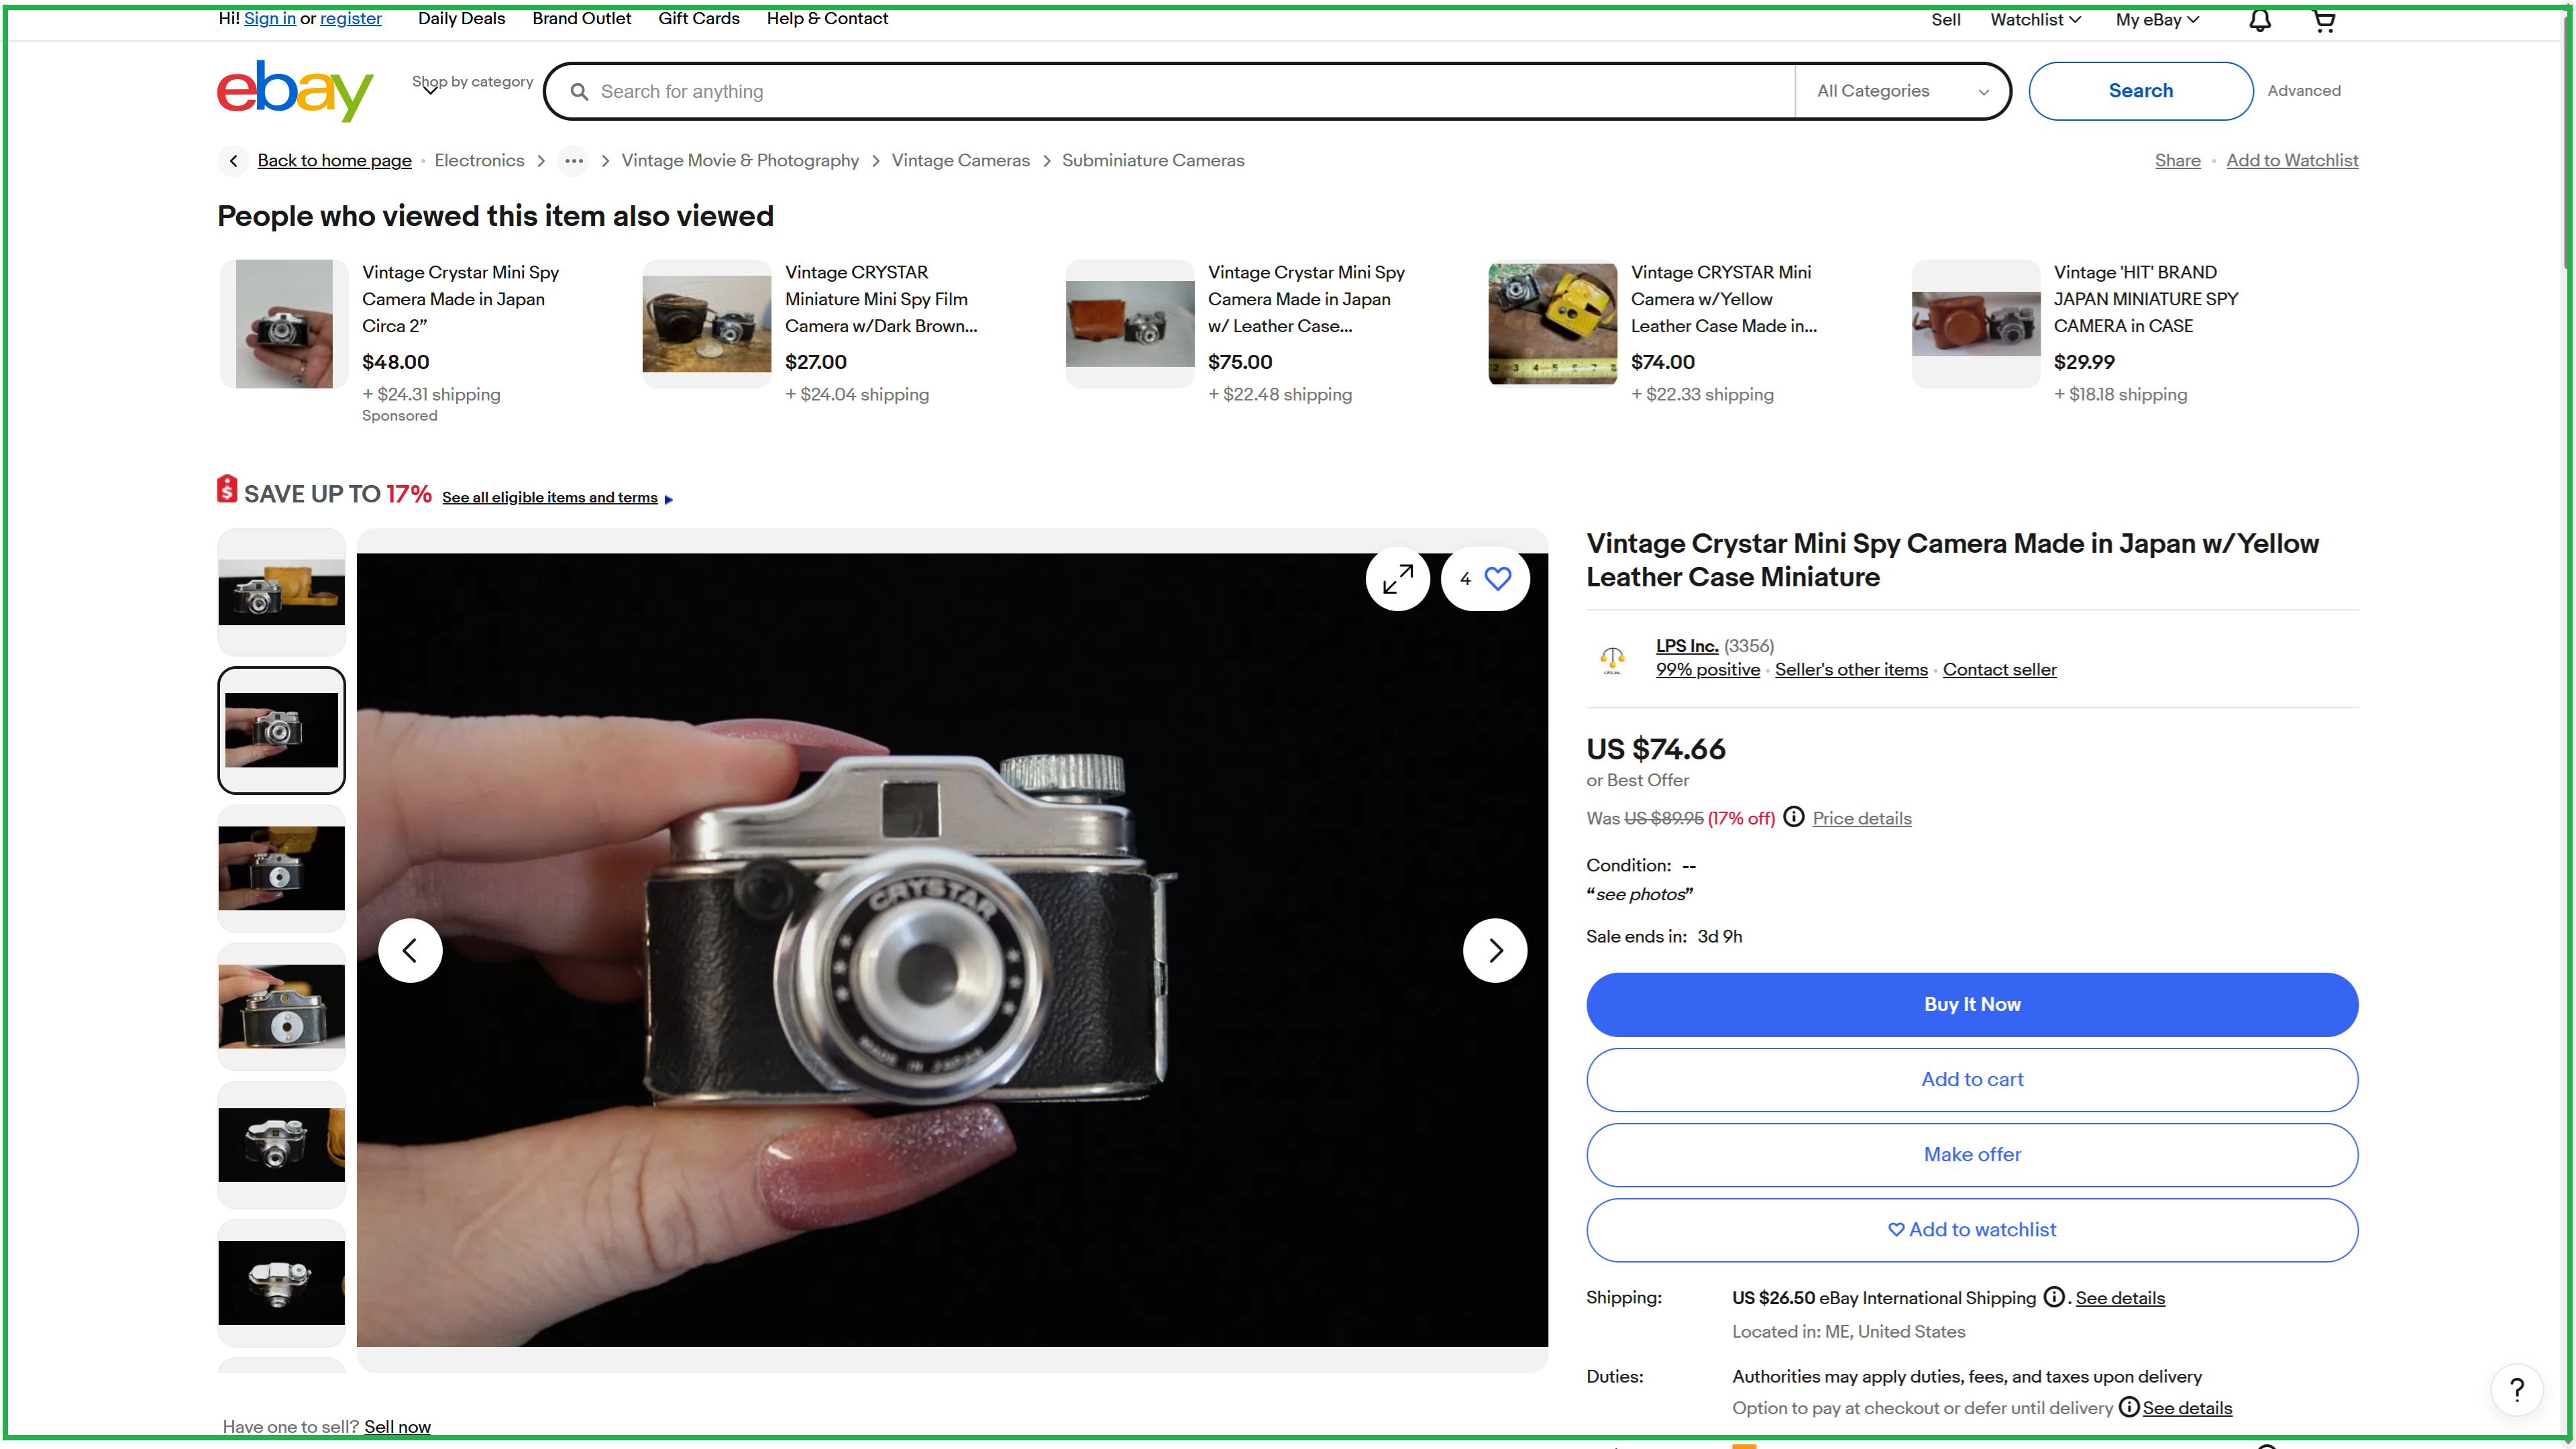Screen dimensions: 2576x1449
Task: Show previous photo with left arrow
Action: pos(410,950)
